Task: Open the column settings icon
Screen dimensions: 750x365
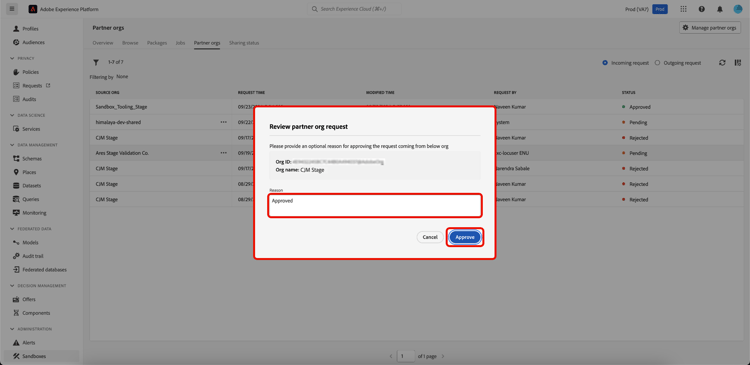Action: coord(738,63)
